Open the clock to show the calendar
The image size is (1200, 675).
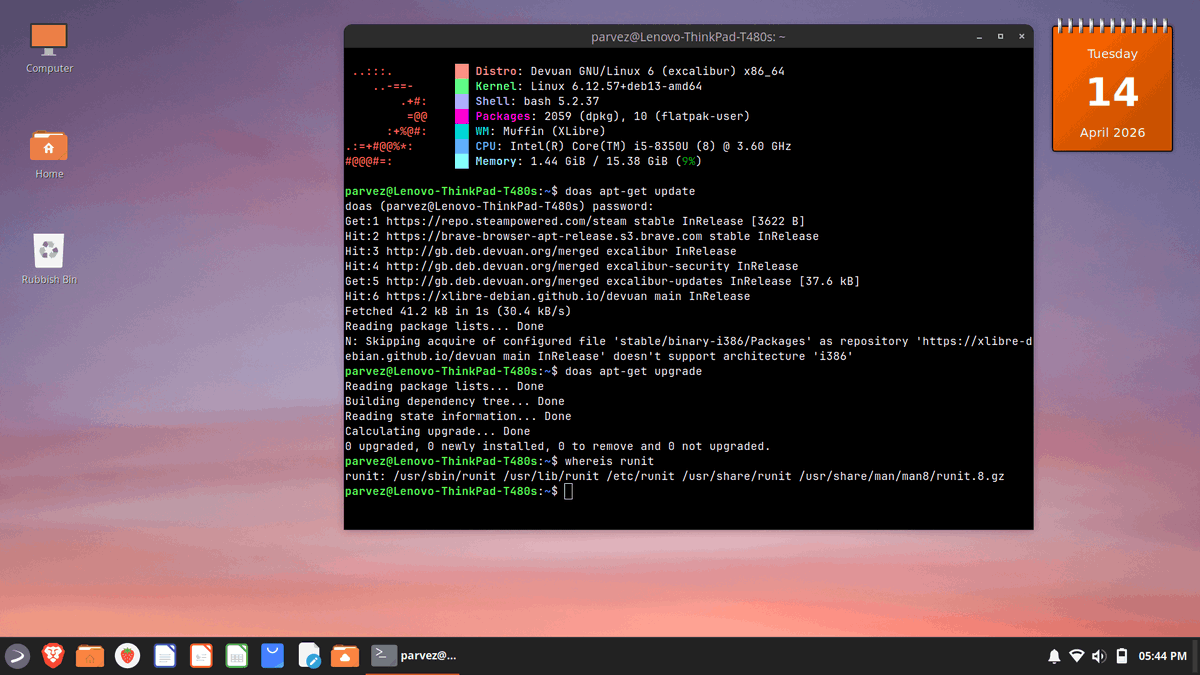(x=1163, y=656)
